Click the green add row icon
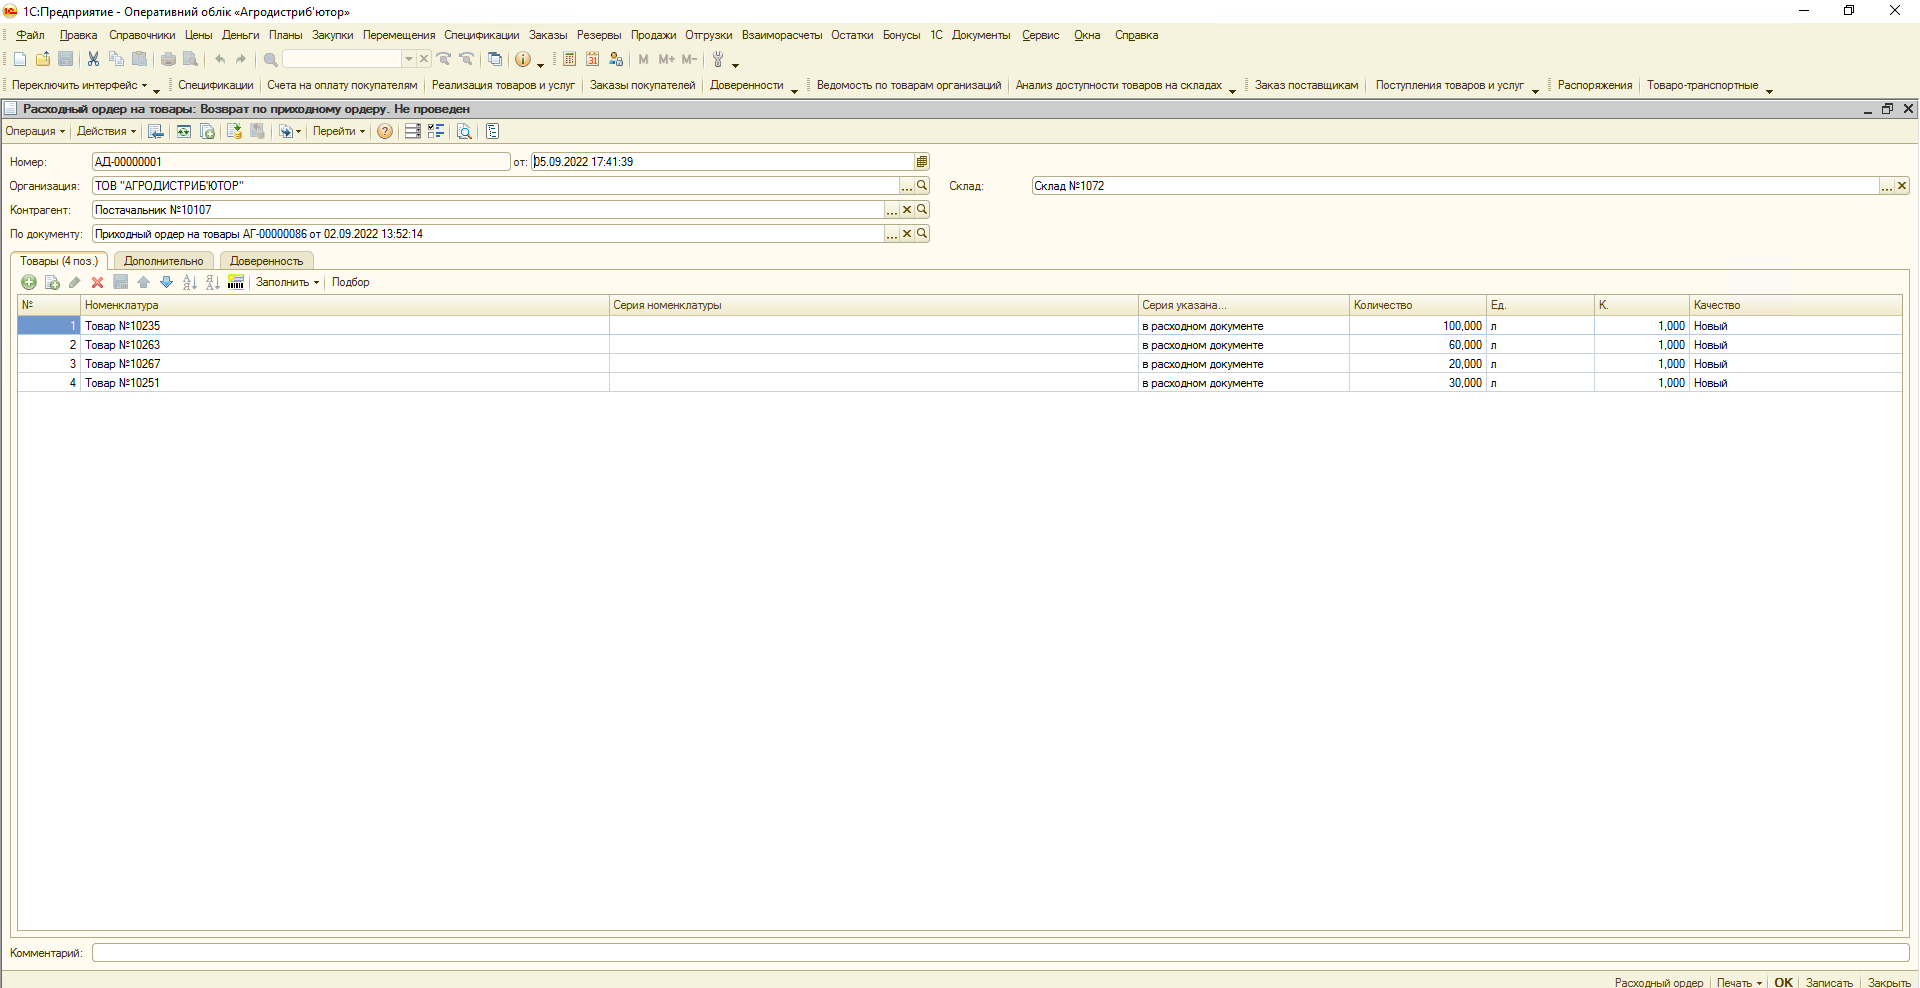The height and width of the screenshot is (988, 1920). click(29, 283)
